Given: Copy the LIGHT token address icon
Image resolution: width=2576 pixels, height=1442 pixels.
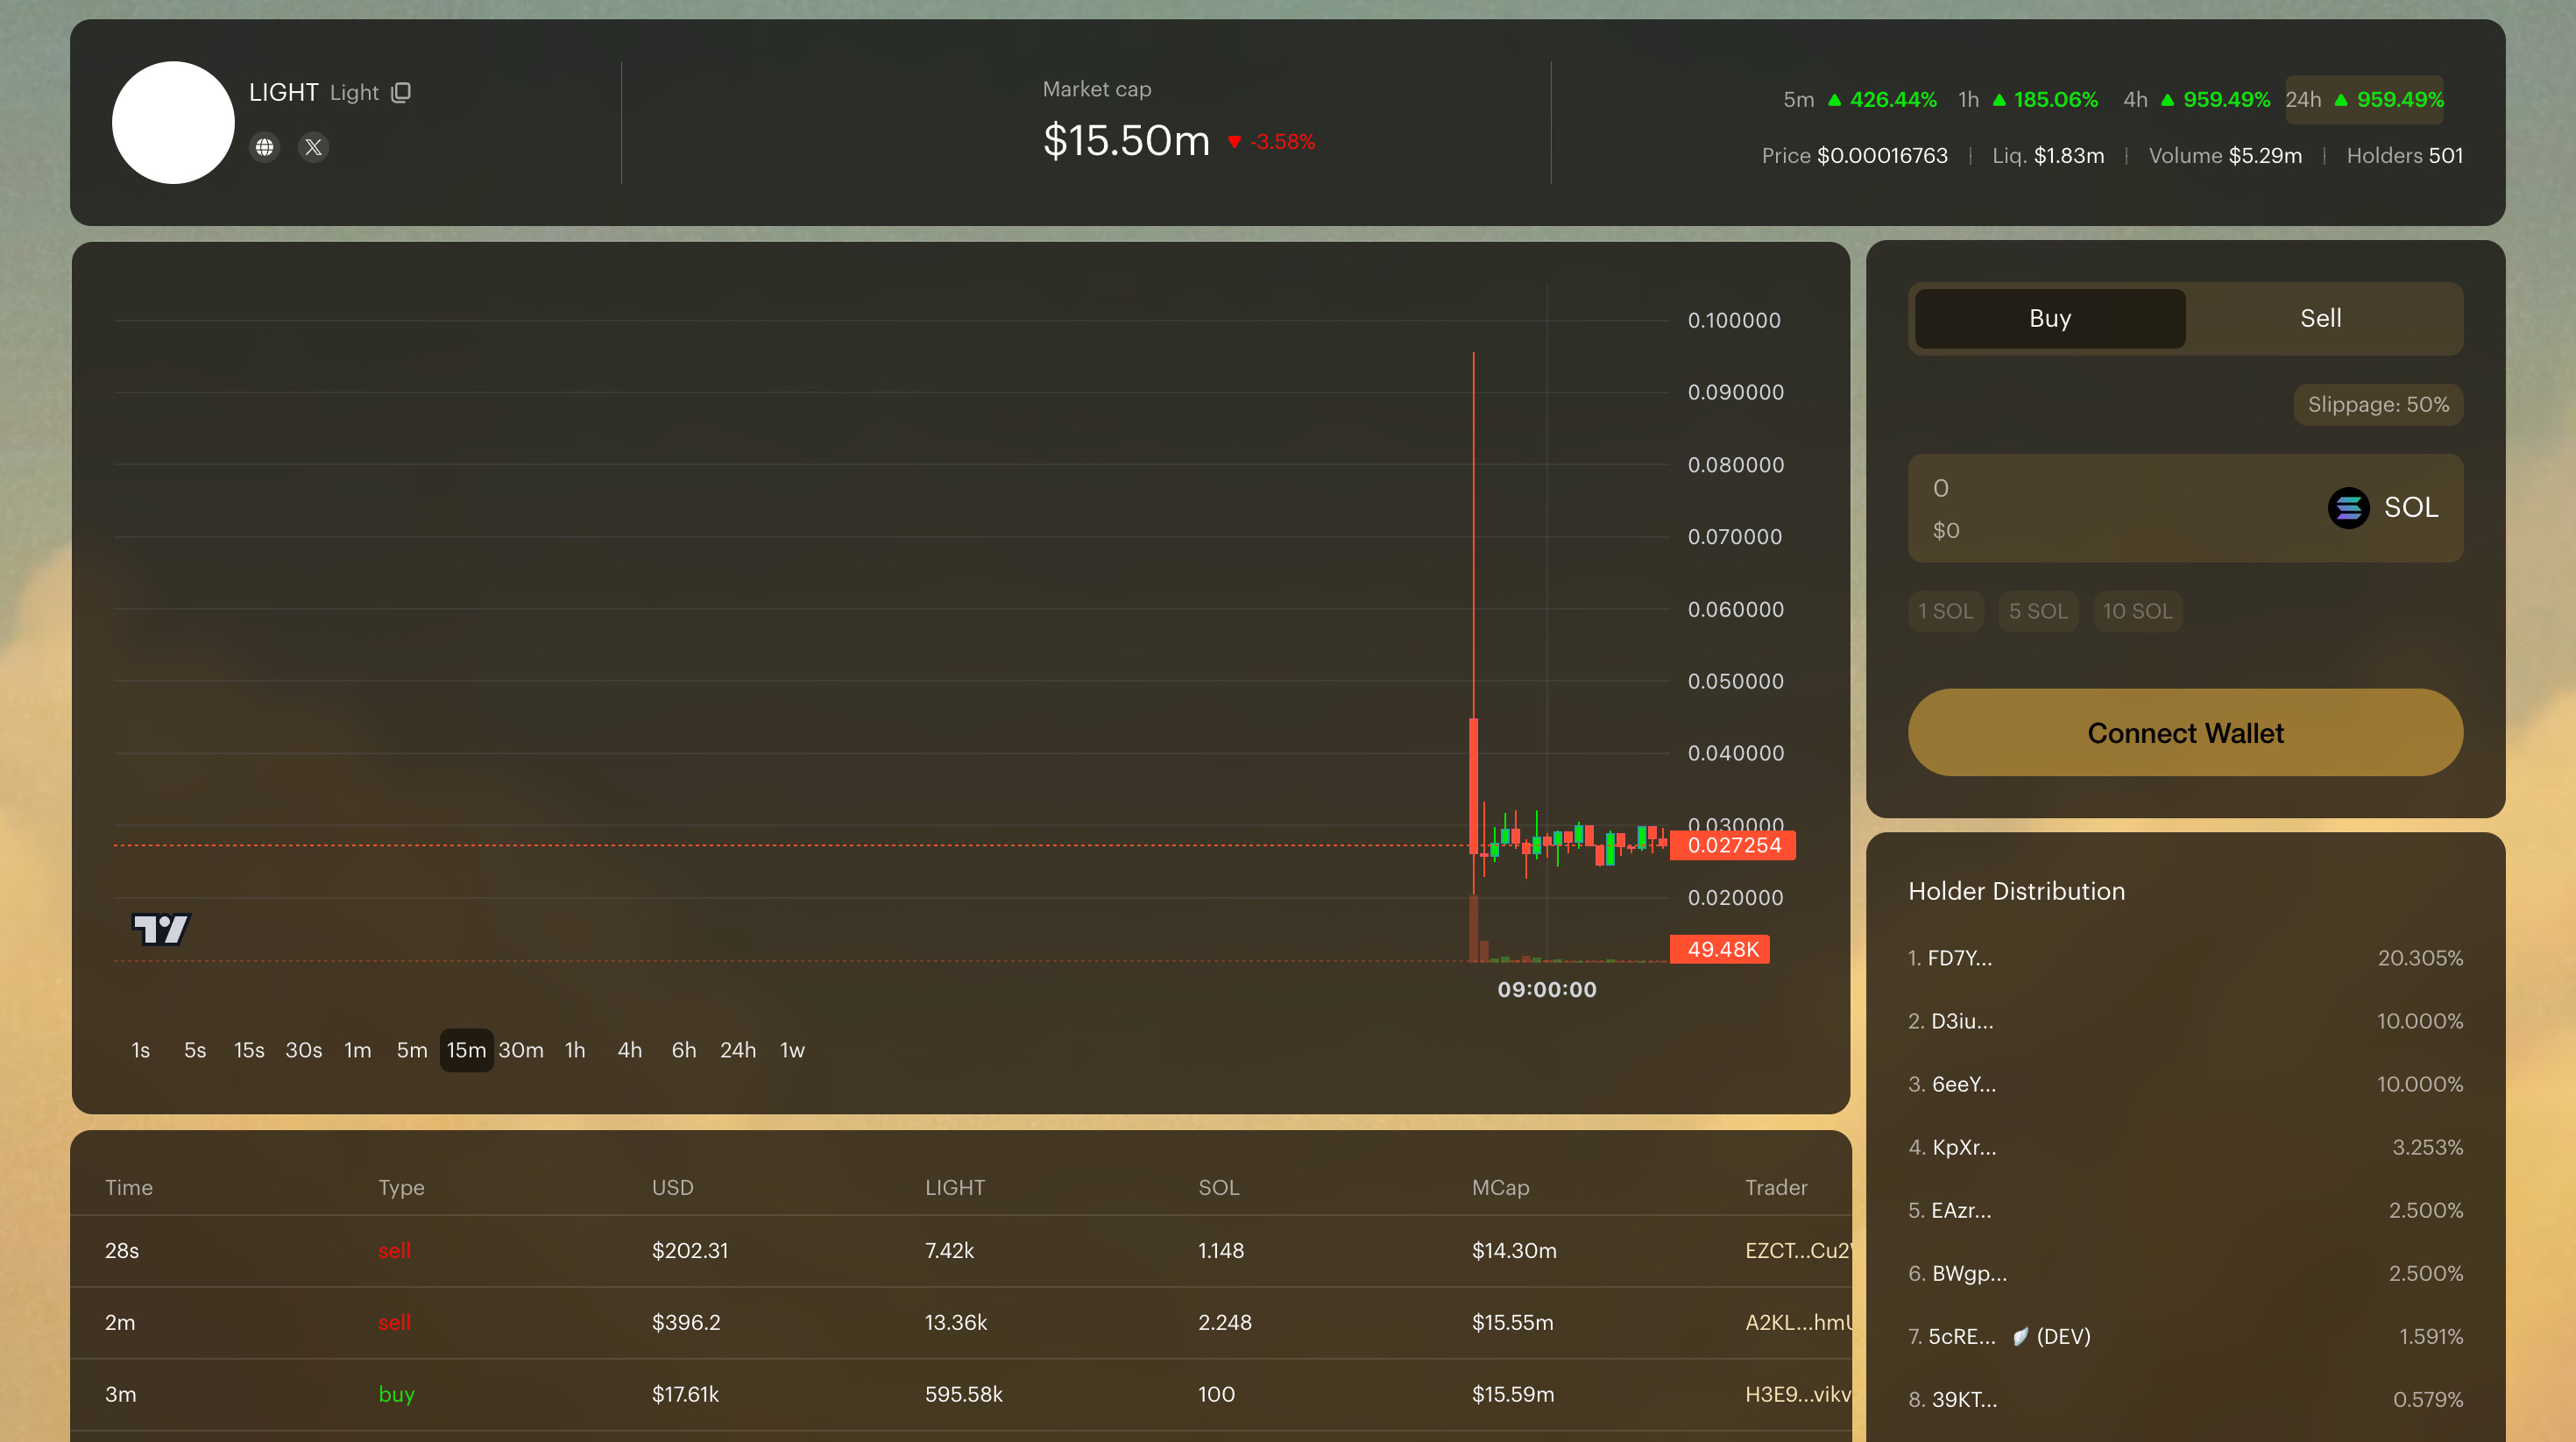Looking at the screenshot, I should click(401, 93).
